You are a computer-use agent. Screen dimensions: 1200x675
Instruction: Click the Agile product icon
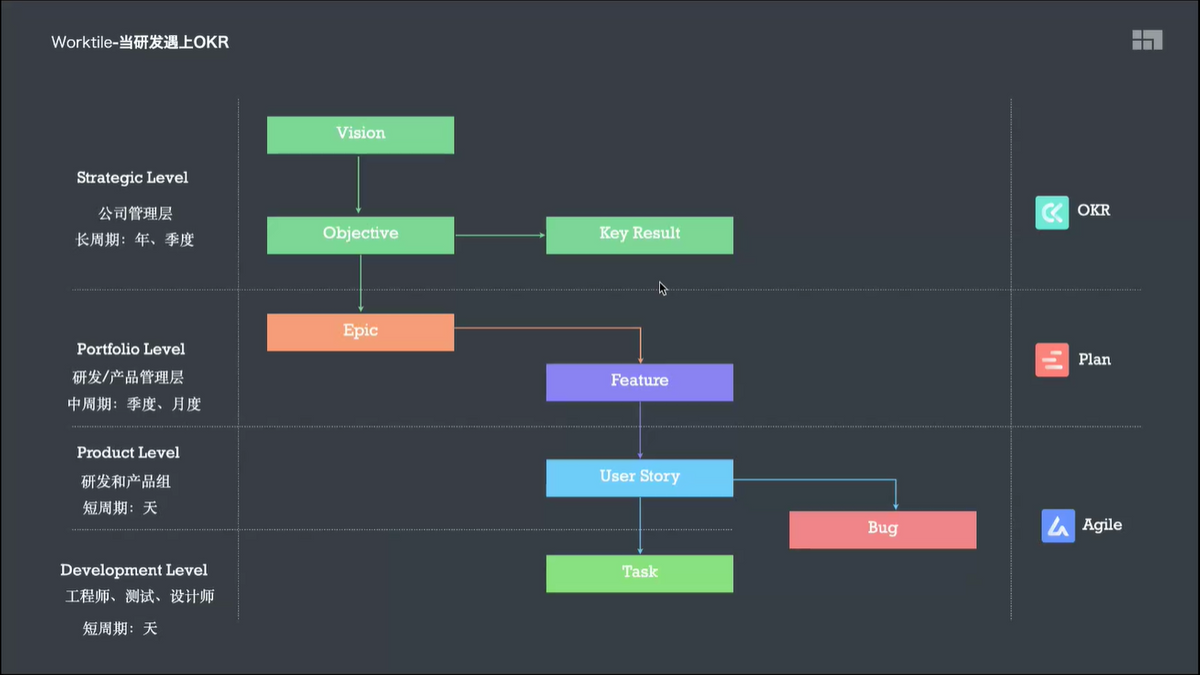click(1058, 526)
